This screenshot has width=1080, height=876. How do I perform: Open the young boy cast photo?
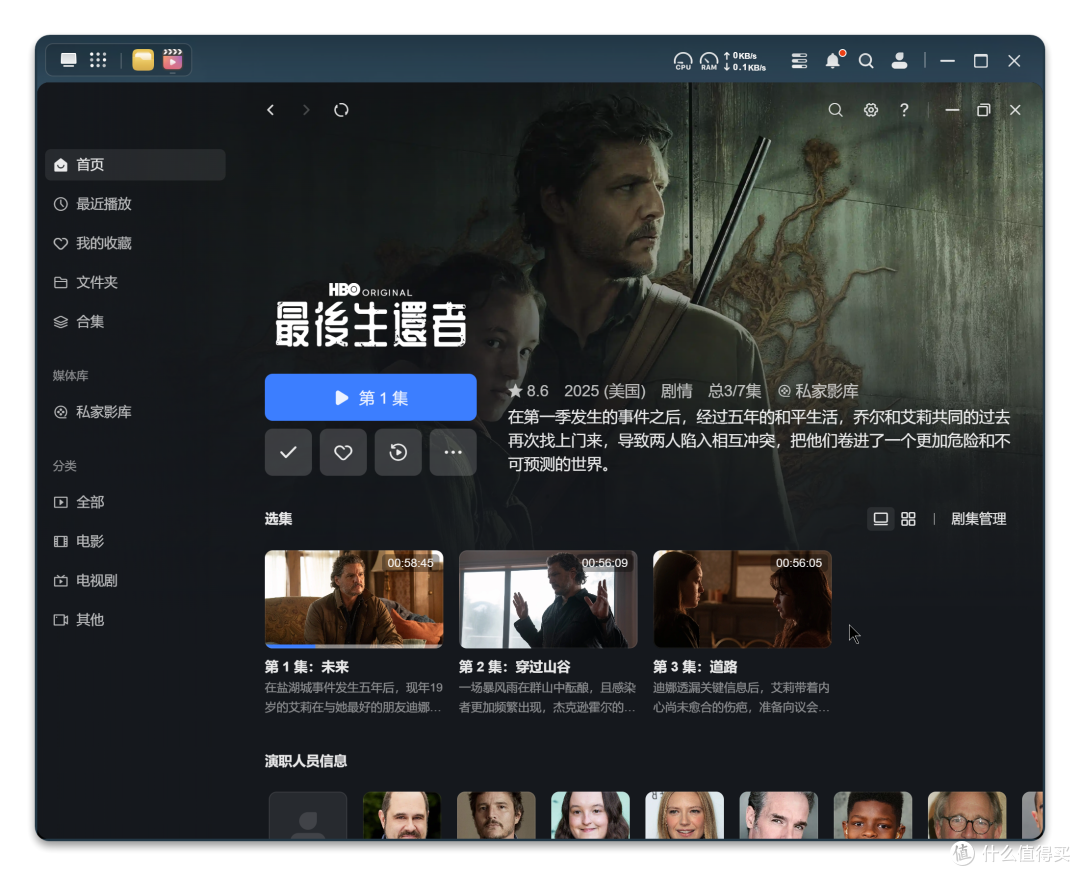pos(873,815)
